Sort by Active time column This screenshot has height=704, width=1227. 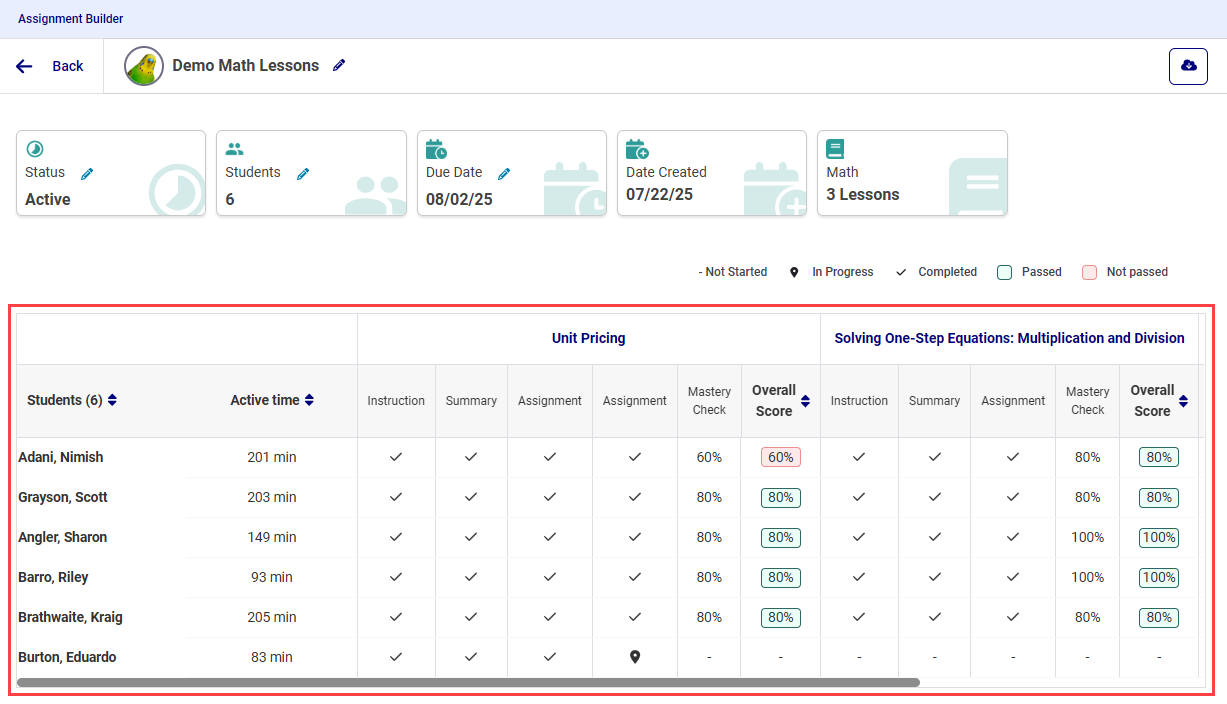(x=310, y=400)
